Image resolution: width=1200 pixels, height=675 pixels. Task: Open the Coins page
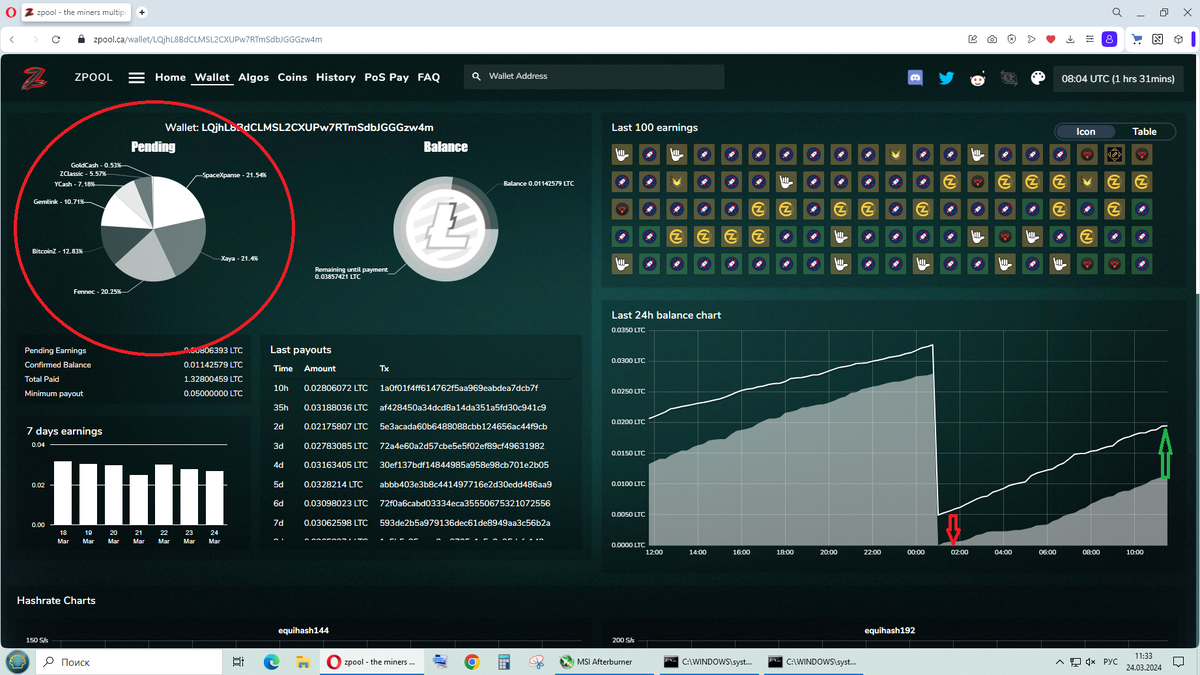tap(292, 77)
